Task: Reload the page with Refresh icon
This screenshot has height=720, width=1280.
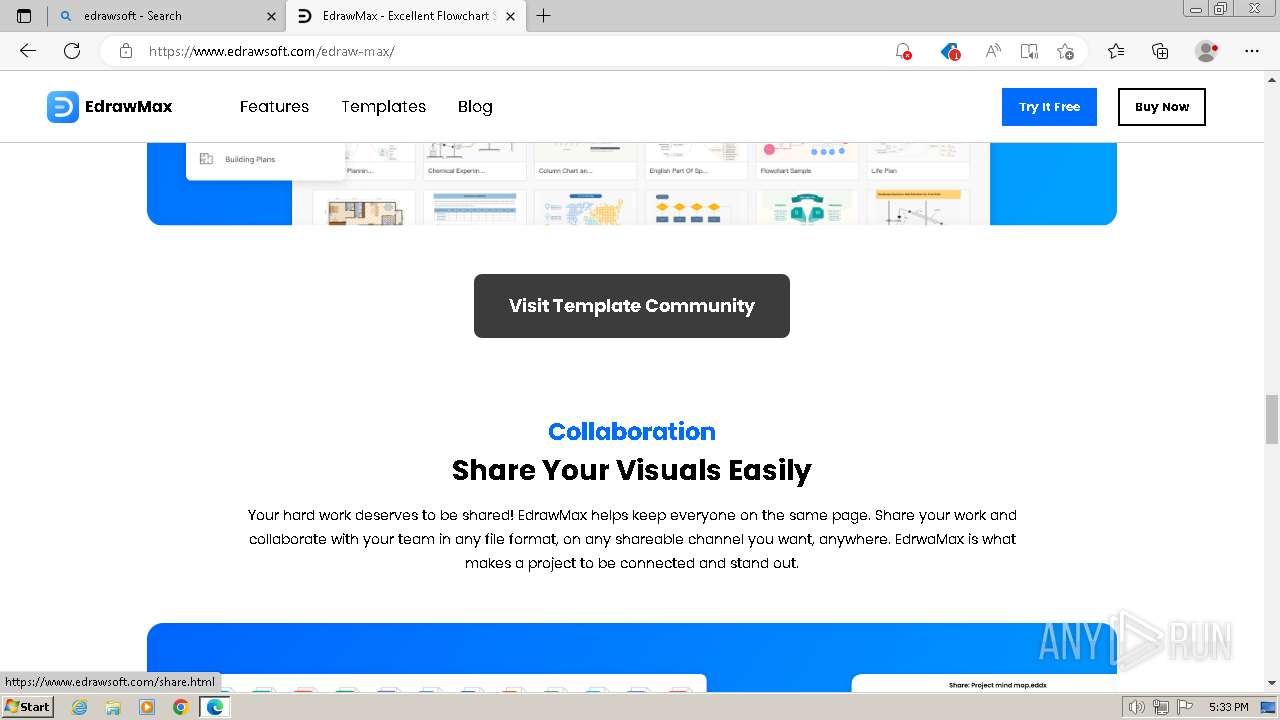Action: coord(72,51)
